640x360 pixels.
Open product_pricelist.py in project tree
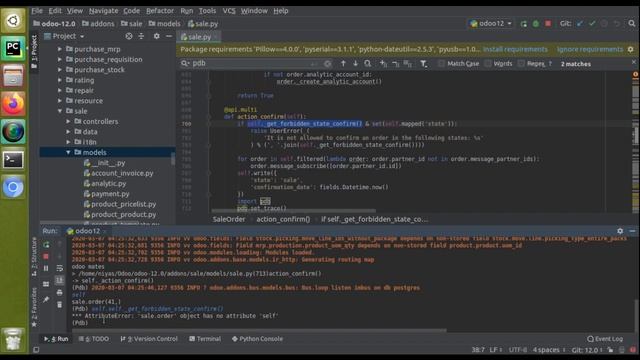click(x=123, y=204)
